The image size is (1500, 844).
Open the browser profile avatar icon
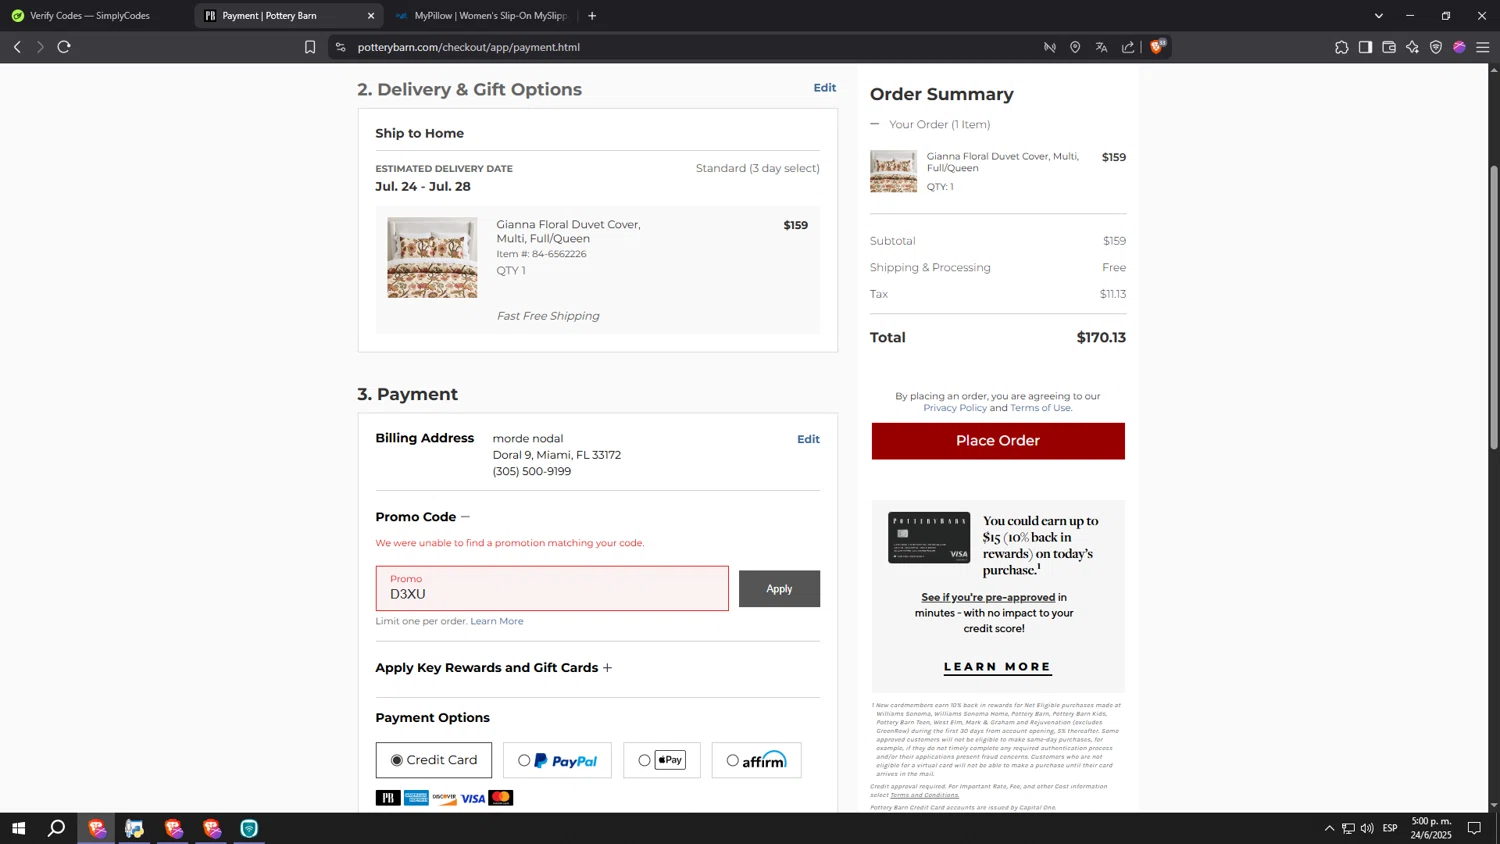tap(1459, 47)
